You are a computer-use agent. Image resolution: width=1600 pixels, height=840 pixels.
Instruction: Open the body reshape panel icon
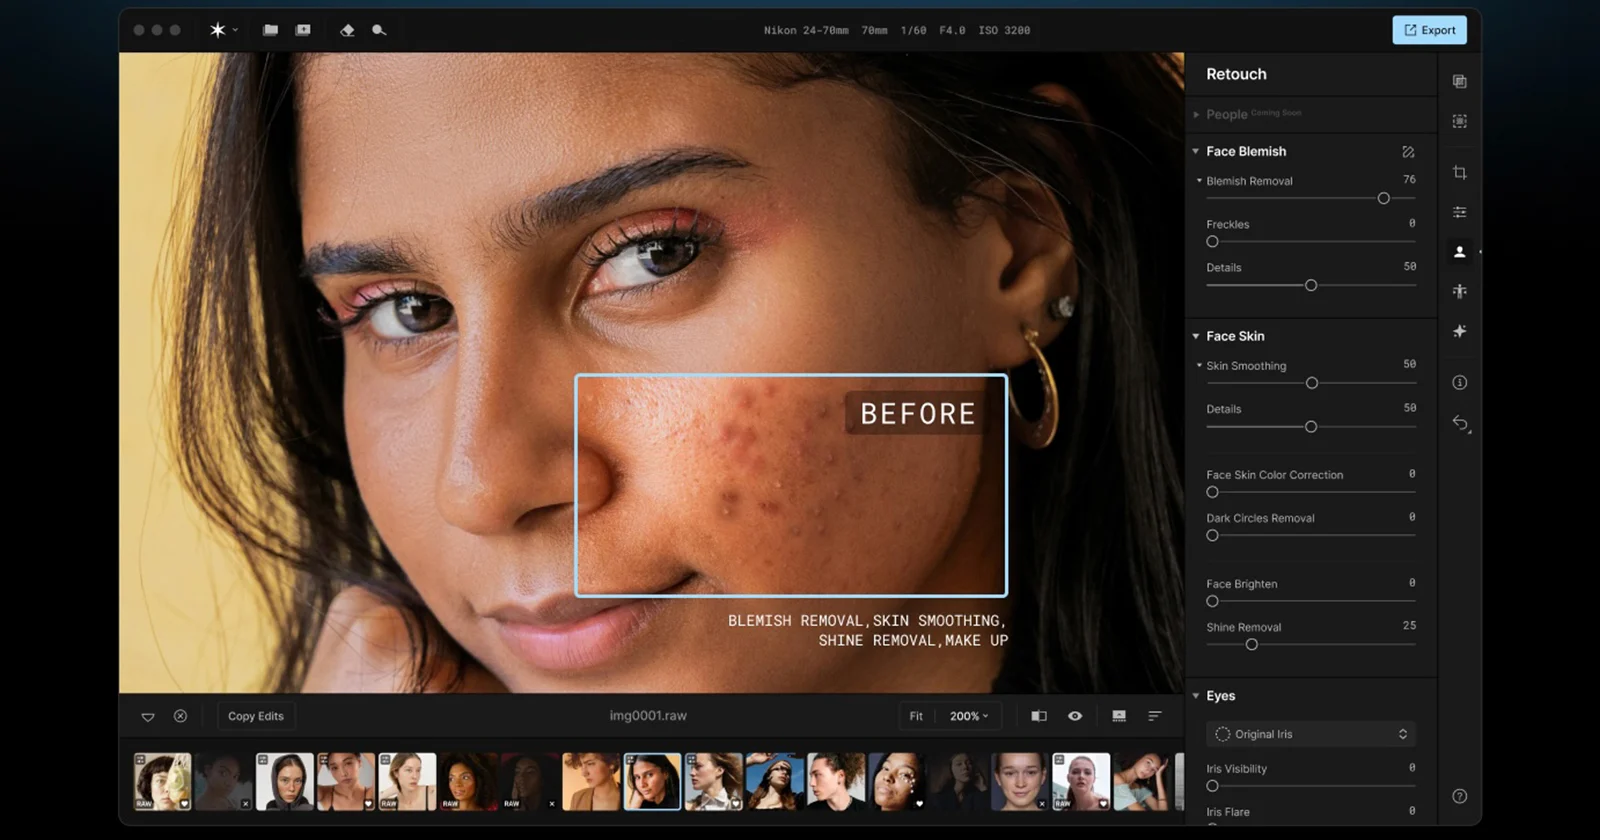pyautogui.click(x=1460, y=291)
